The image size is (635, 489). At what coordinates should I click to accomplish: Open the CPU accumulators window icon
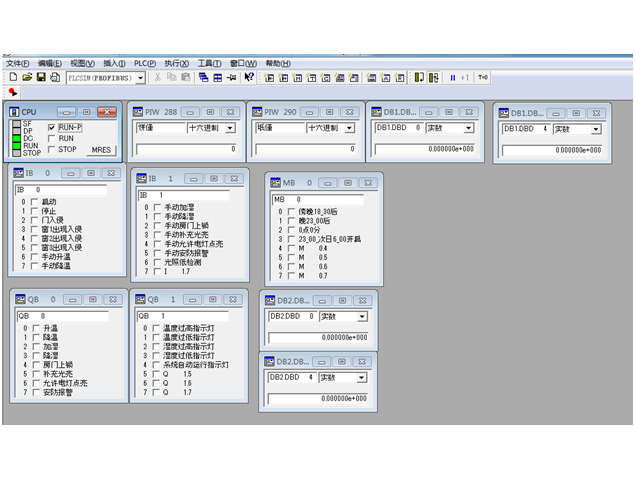point(386,77)
